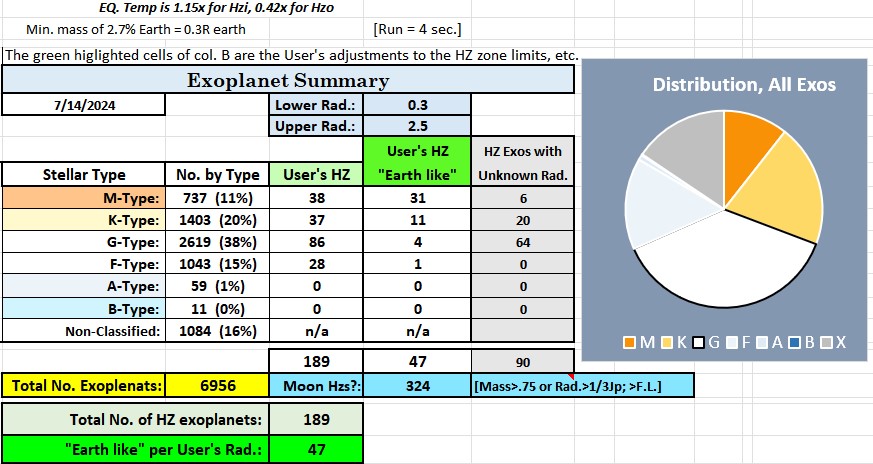Select the 'Moon Hzs?:' label cell

(316, 385)
